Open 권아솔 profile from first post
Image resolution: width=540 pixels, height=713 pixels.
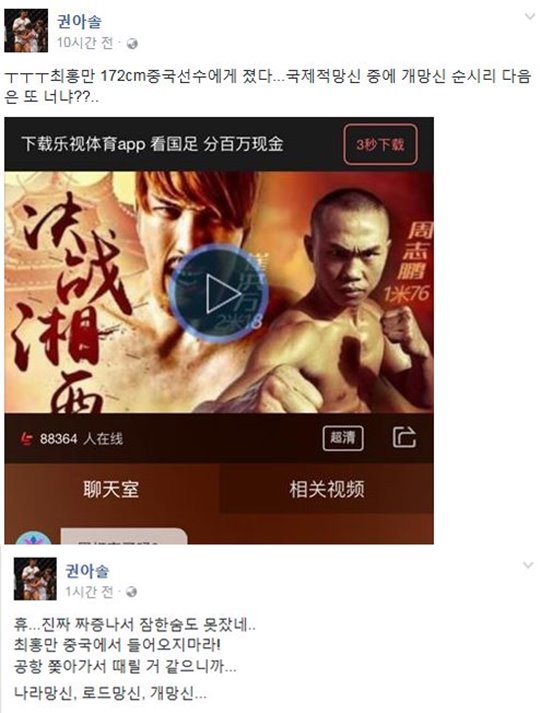[79, 21]
